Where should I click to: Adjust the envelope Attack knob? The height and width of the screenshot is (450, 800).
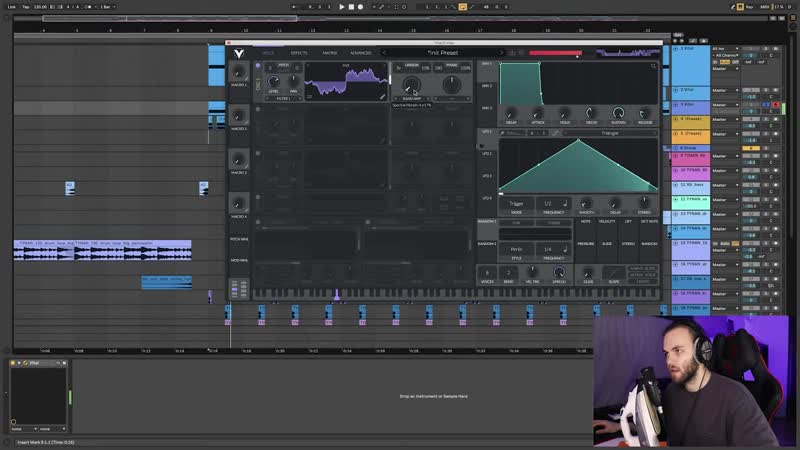point(538,113)
